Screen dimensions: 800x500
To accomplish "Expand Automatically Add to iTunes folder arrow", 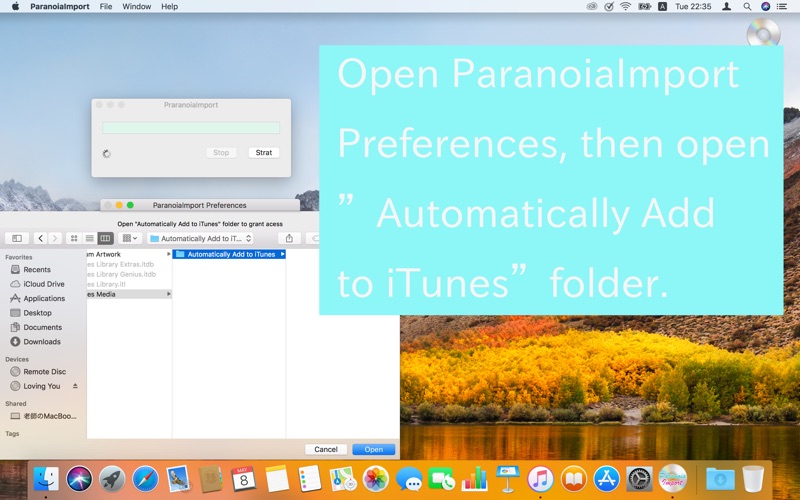I will click(282, 254).
